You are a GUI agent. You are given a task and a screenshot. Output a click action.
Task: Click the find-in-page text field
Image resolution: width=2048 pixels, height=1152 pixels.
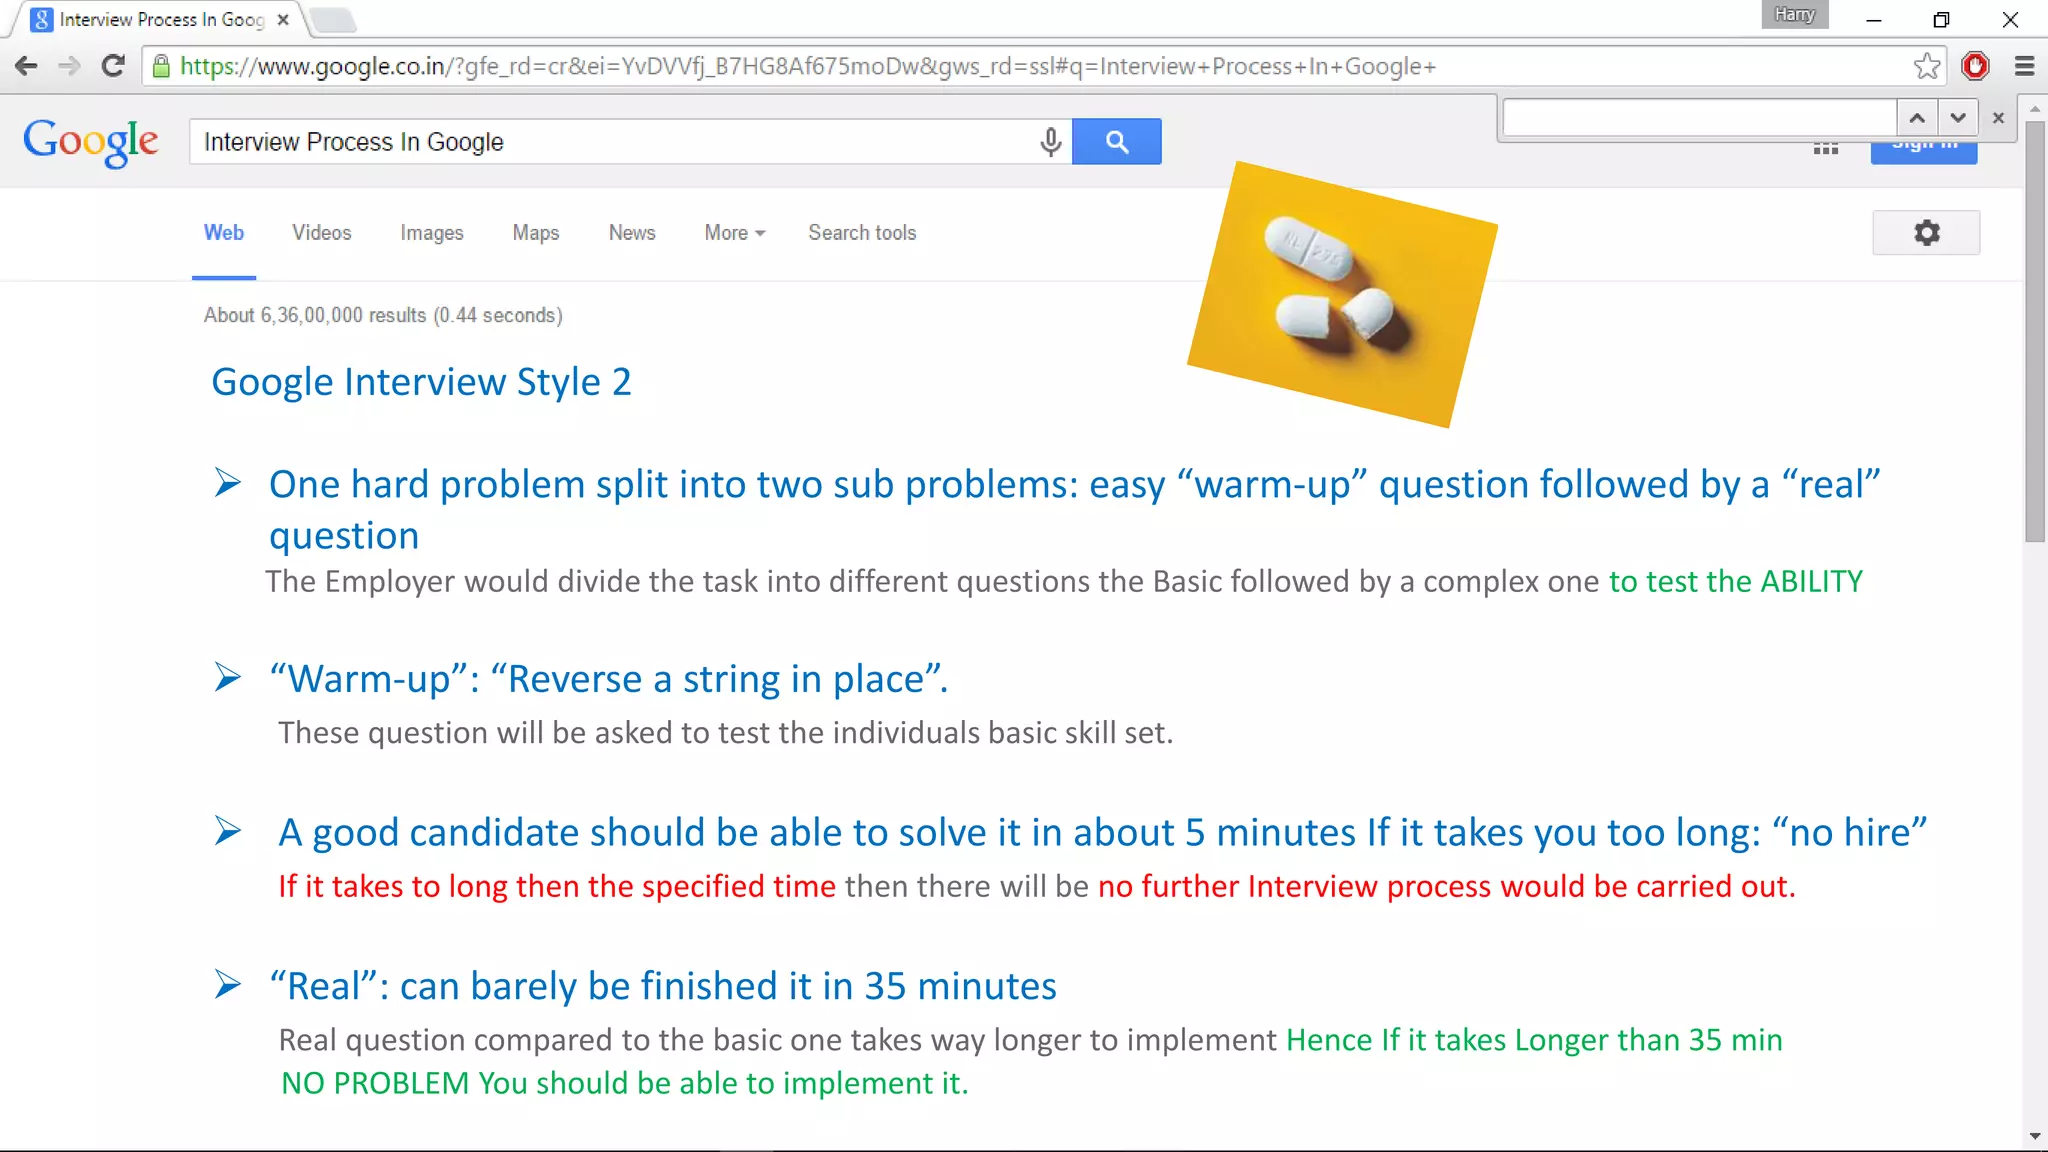click(x=1700, y=118)
